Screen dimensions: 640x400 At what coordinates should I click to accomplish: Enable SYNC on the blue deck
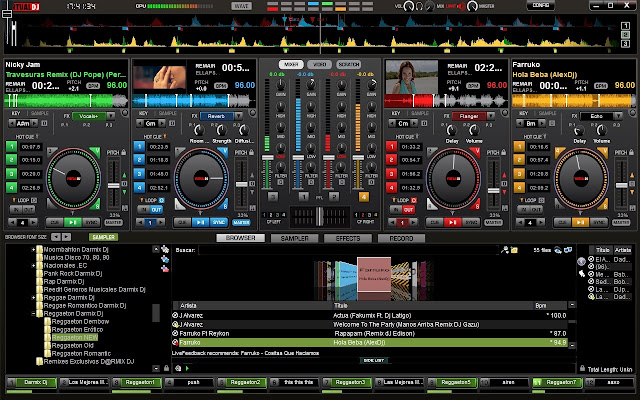pos(218,222)
